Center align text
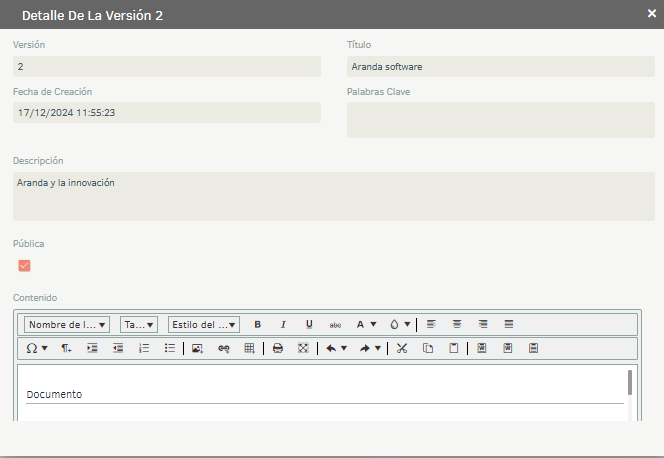664x458 pixels. (x=457, y=324)
